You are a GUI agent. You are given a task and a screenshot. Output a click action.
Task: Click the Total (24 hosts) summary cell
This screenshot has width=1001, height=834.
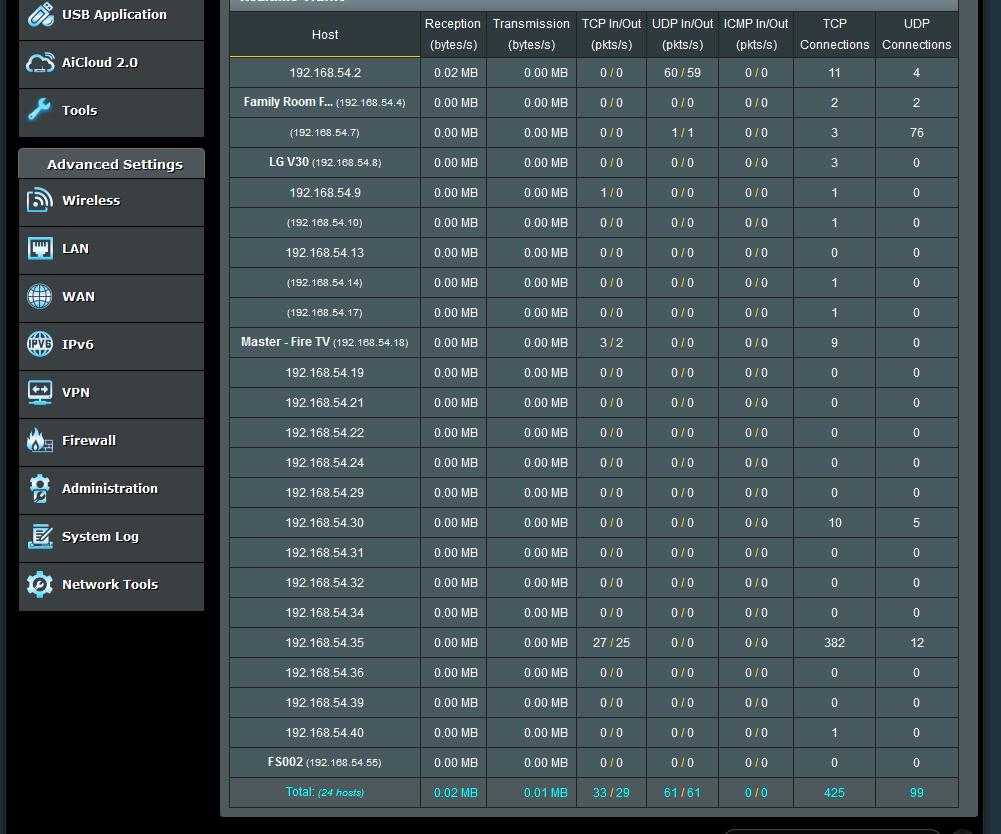pyautogui.click(x=325, y=792)
